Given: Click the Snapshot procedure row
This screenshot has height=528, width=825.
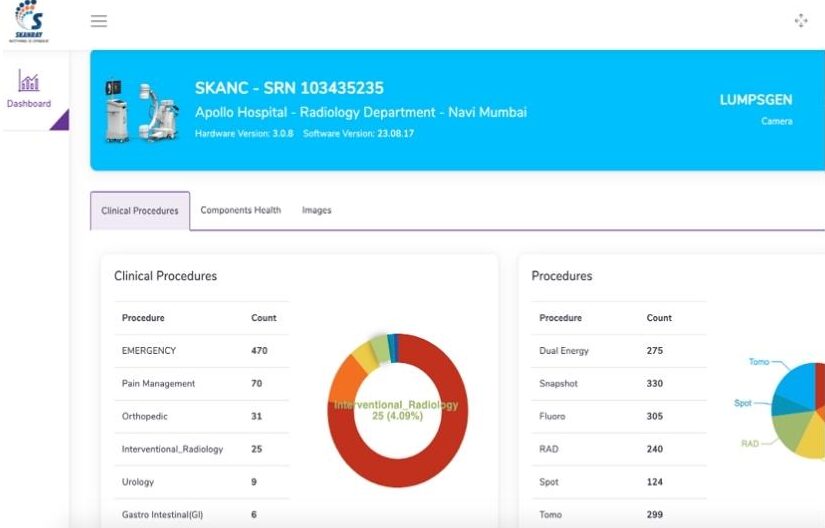Looking at the screenshot, I should (x=618, y=383).
